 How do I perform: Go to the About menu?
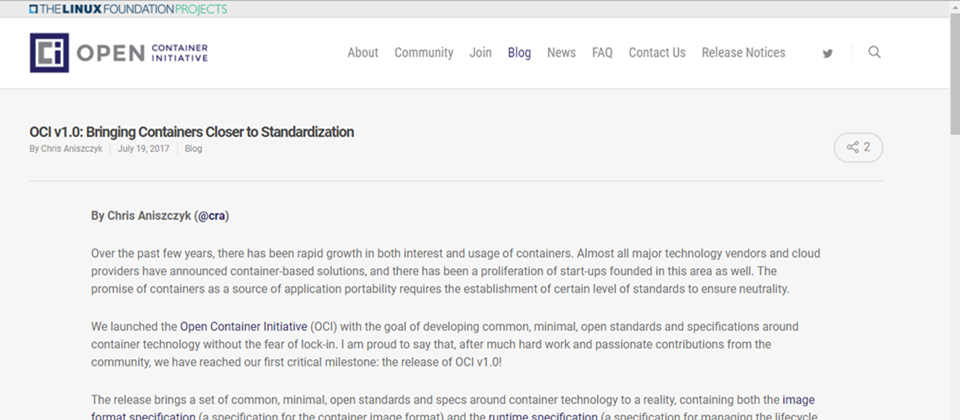pos(362,53)
